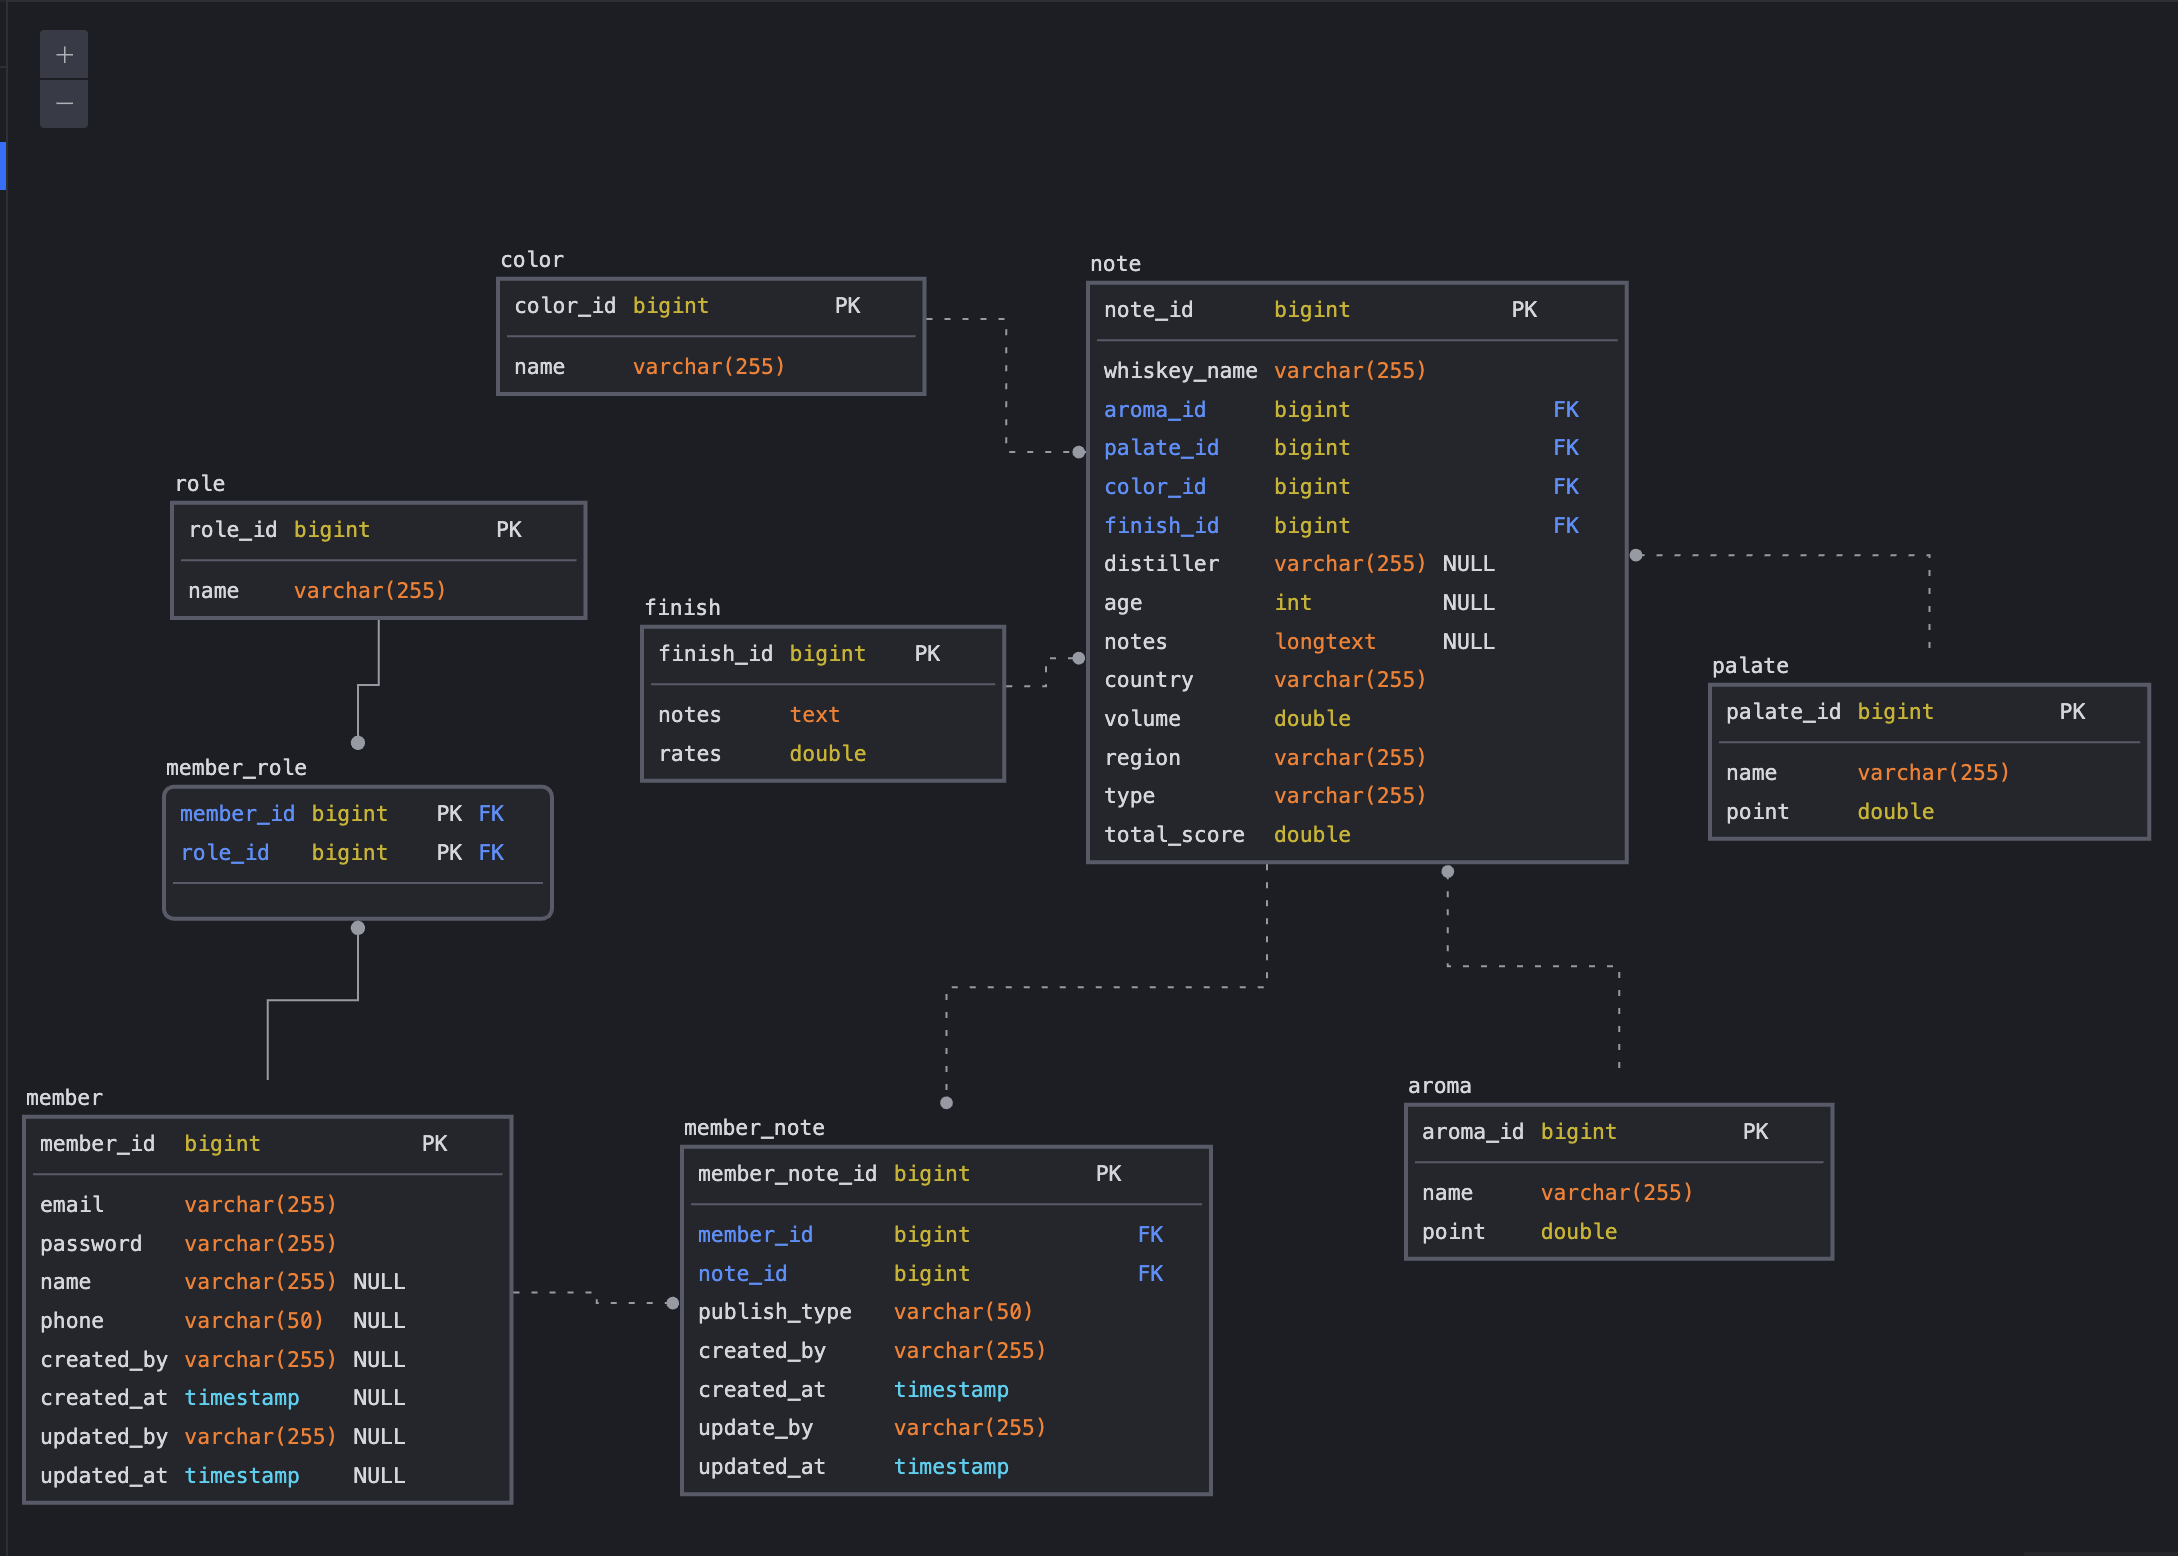The height and width of the screenshot is (1556, 2178).
Task: Click the member table title
Action: click(63, 1097)
